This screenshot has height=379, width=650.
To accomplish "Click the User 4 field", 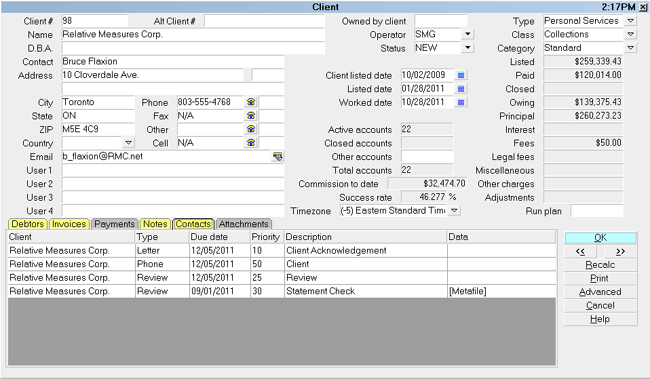I will click(x=172, y=211).
